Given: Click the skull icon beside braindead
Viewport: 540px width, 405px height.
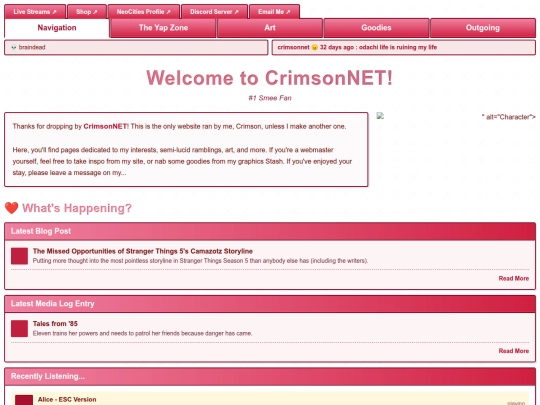Looking at the screenshot, I should pos(14,48).
